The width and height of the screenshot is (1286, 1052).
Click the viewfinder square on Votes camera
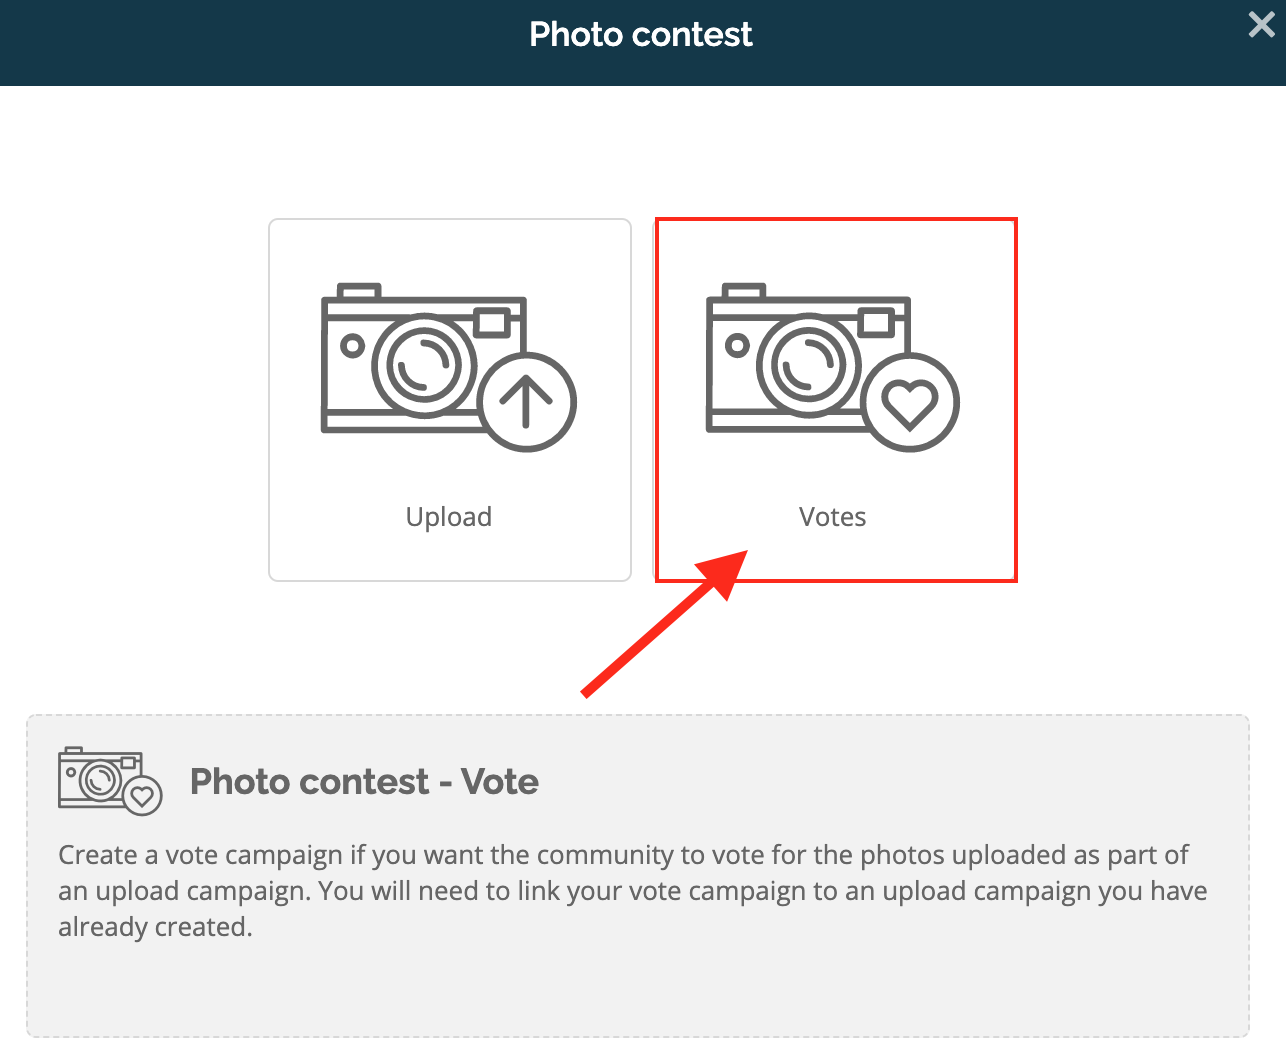click(877, 322)
